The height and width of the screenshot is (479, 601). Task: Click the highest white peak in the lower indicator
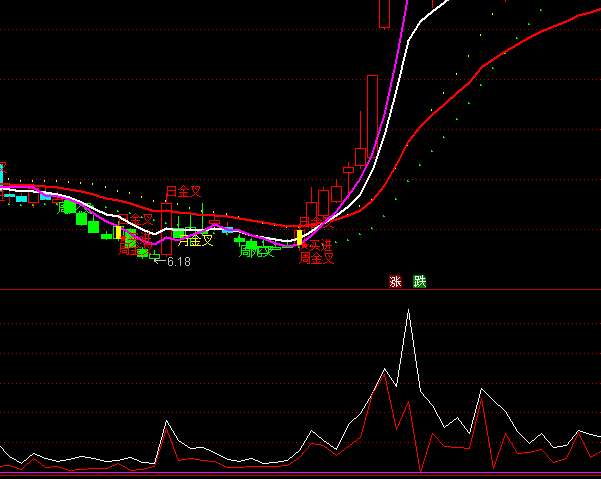point(408,311)
